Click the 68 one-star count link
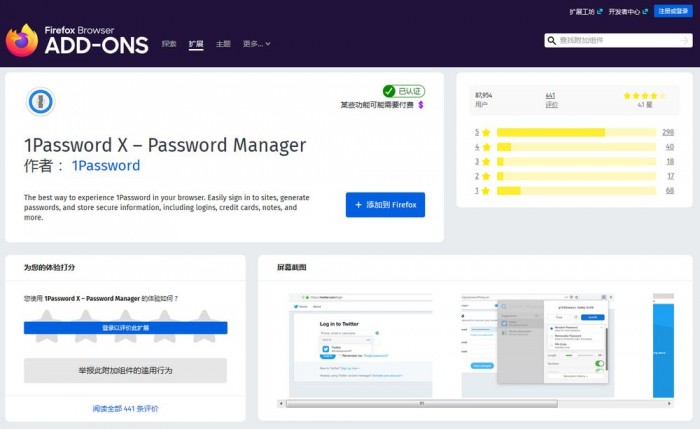 [x=670, y=191]
